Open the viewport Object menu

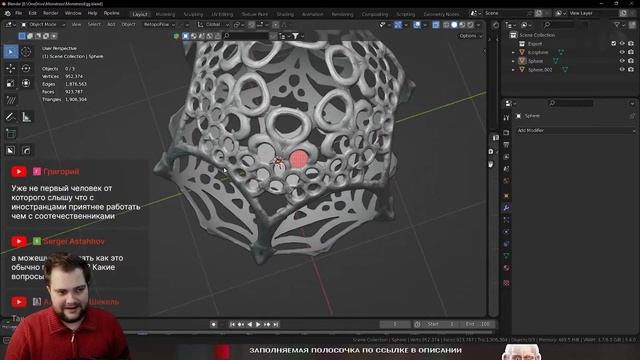tap(128, 24)
